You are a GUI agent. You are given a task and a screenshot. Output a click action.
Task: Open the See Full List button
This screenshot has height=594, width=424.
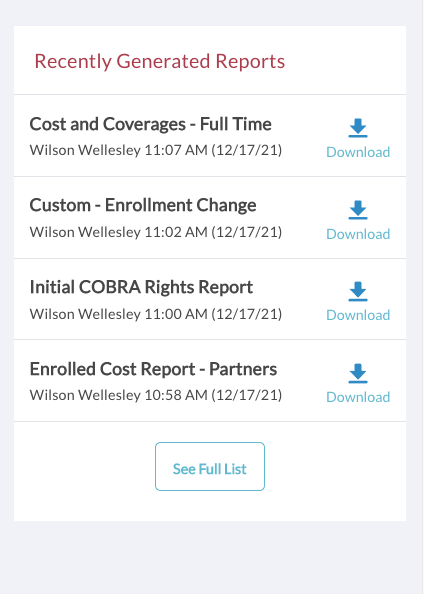click(210, 466)
